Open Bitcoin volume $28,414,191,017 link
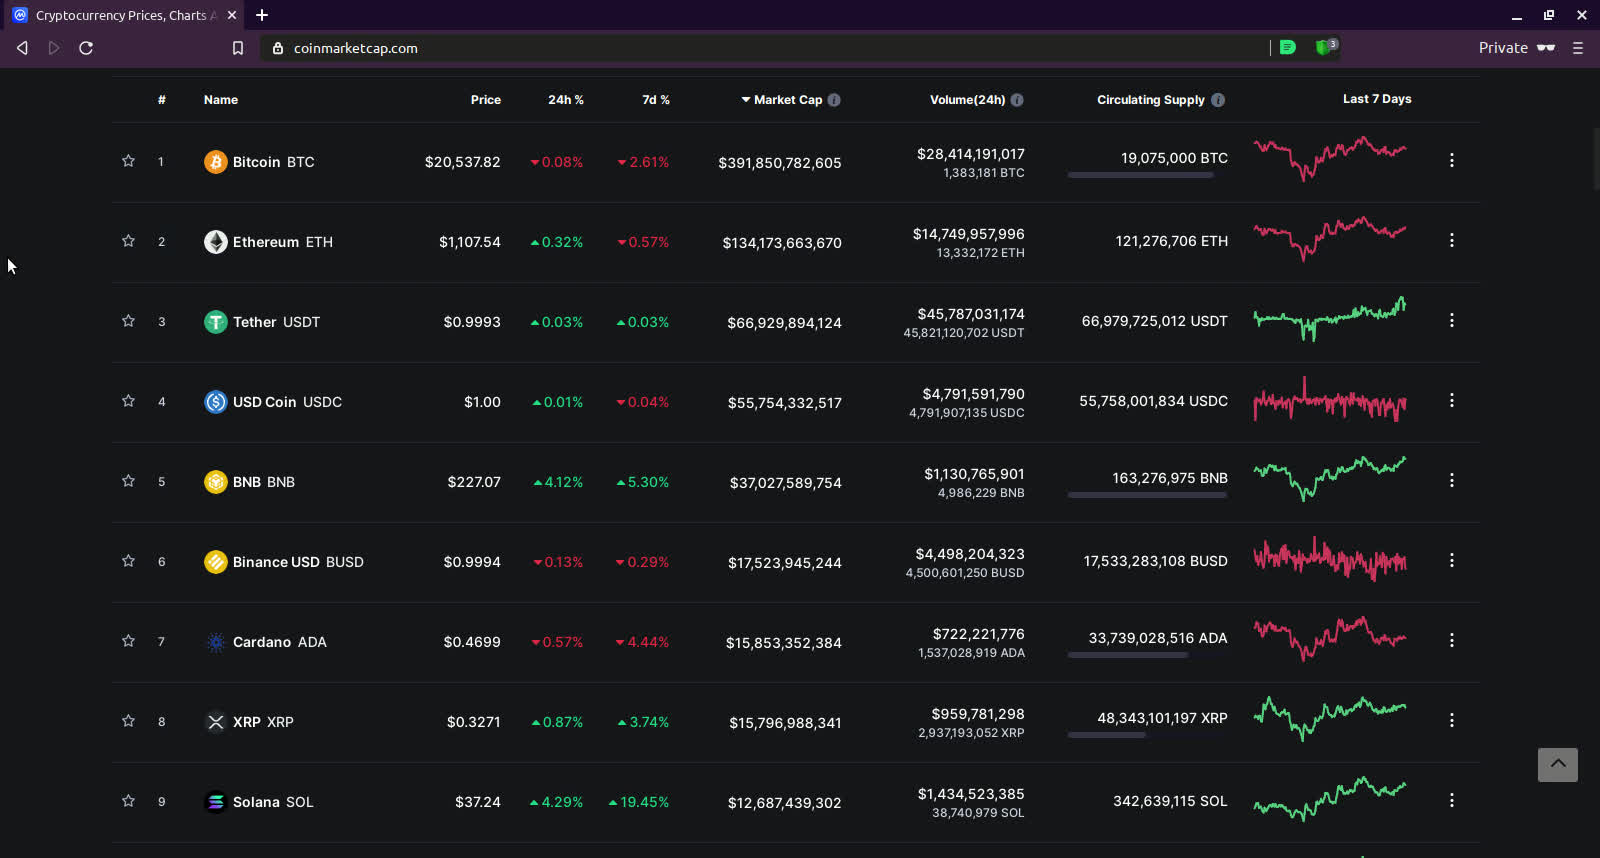Screen dimensions: 1600x858 [971, 154]
